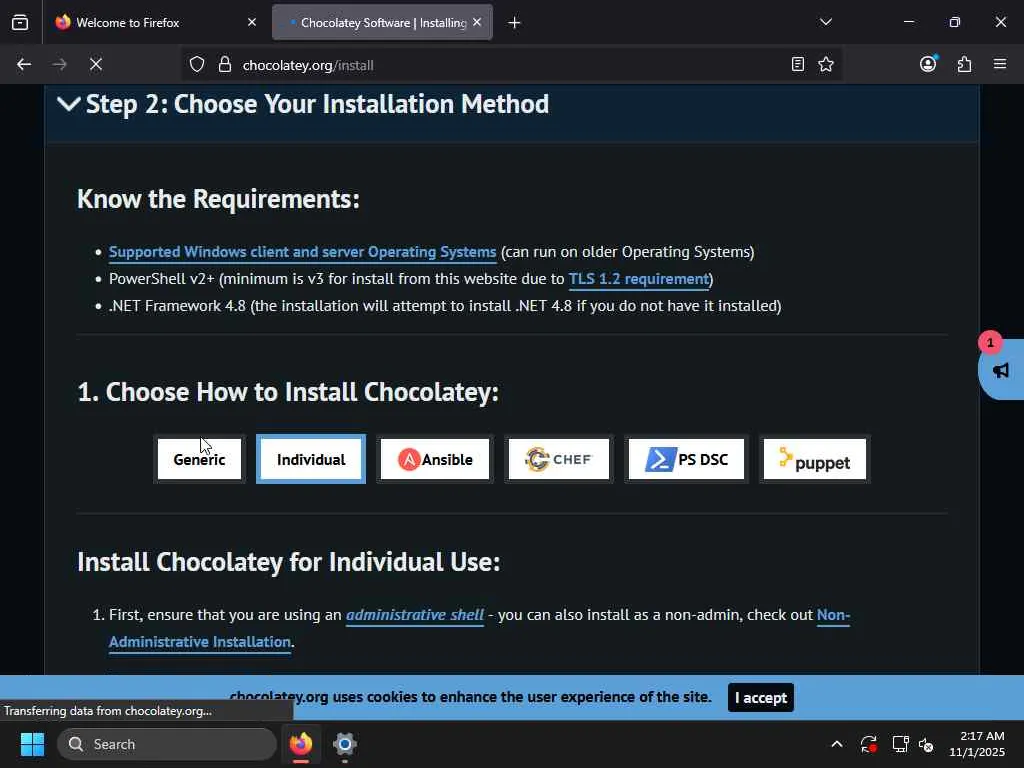Click the taskbar Search box

point(167,744)
